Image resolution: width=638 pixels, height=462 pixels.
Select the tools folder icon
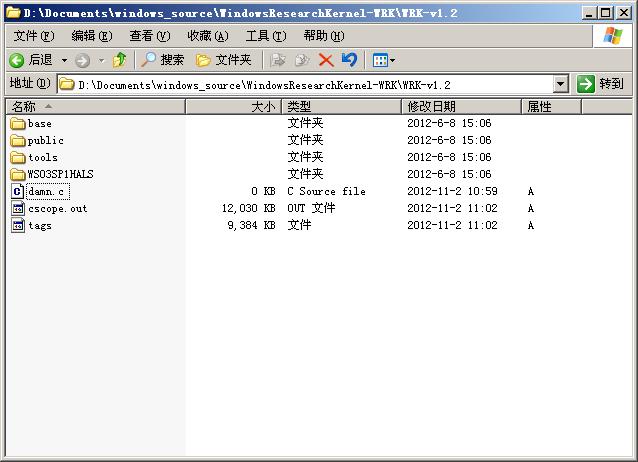tap(17, 158)
